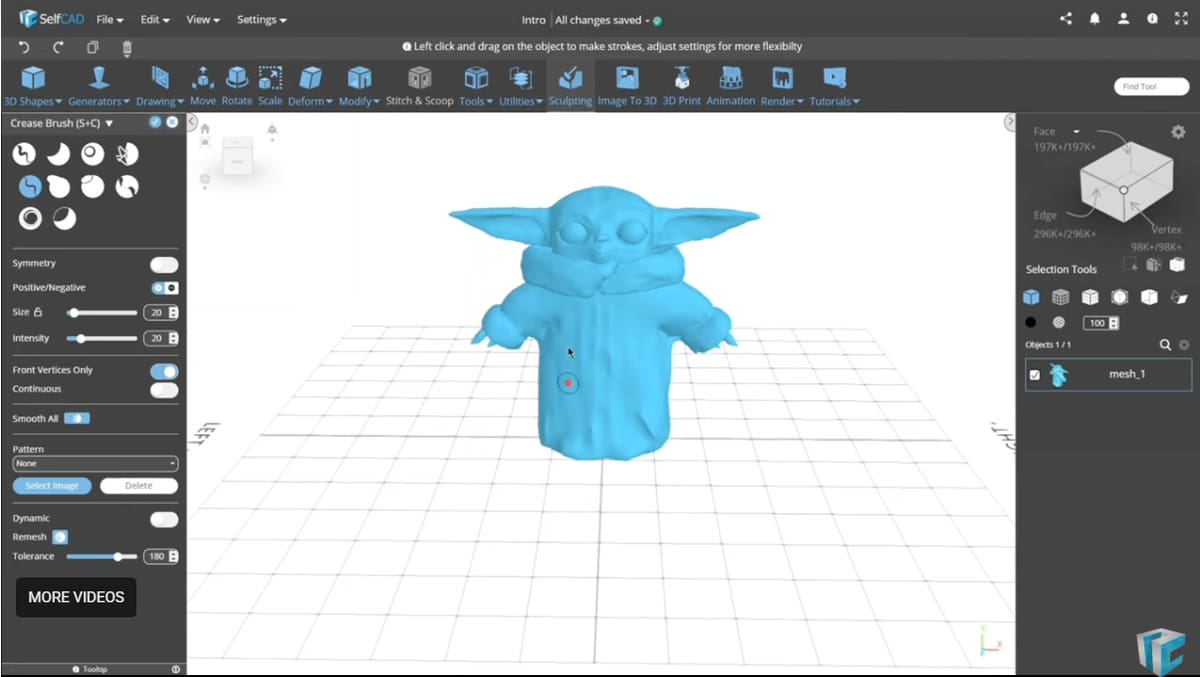
Task: Open the Stitch & Scoop tool
Action: [x=420, y=86]
